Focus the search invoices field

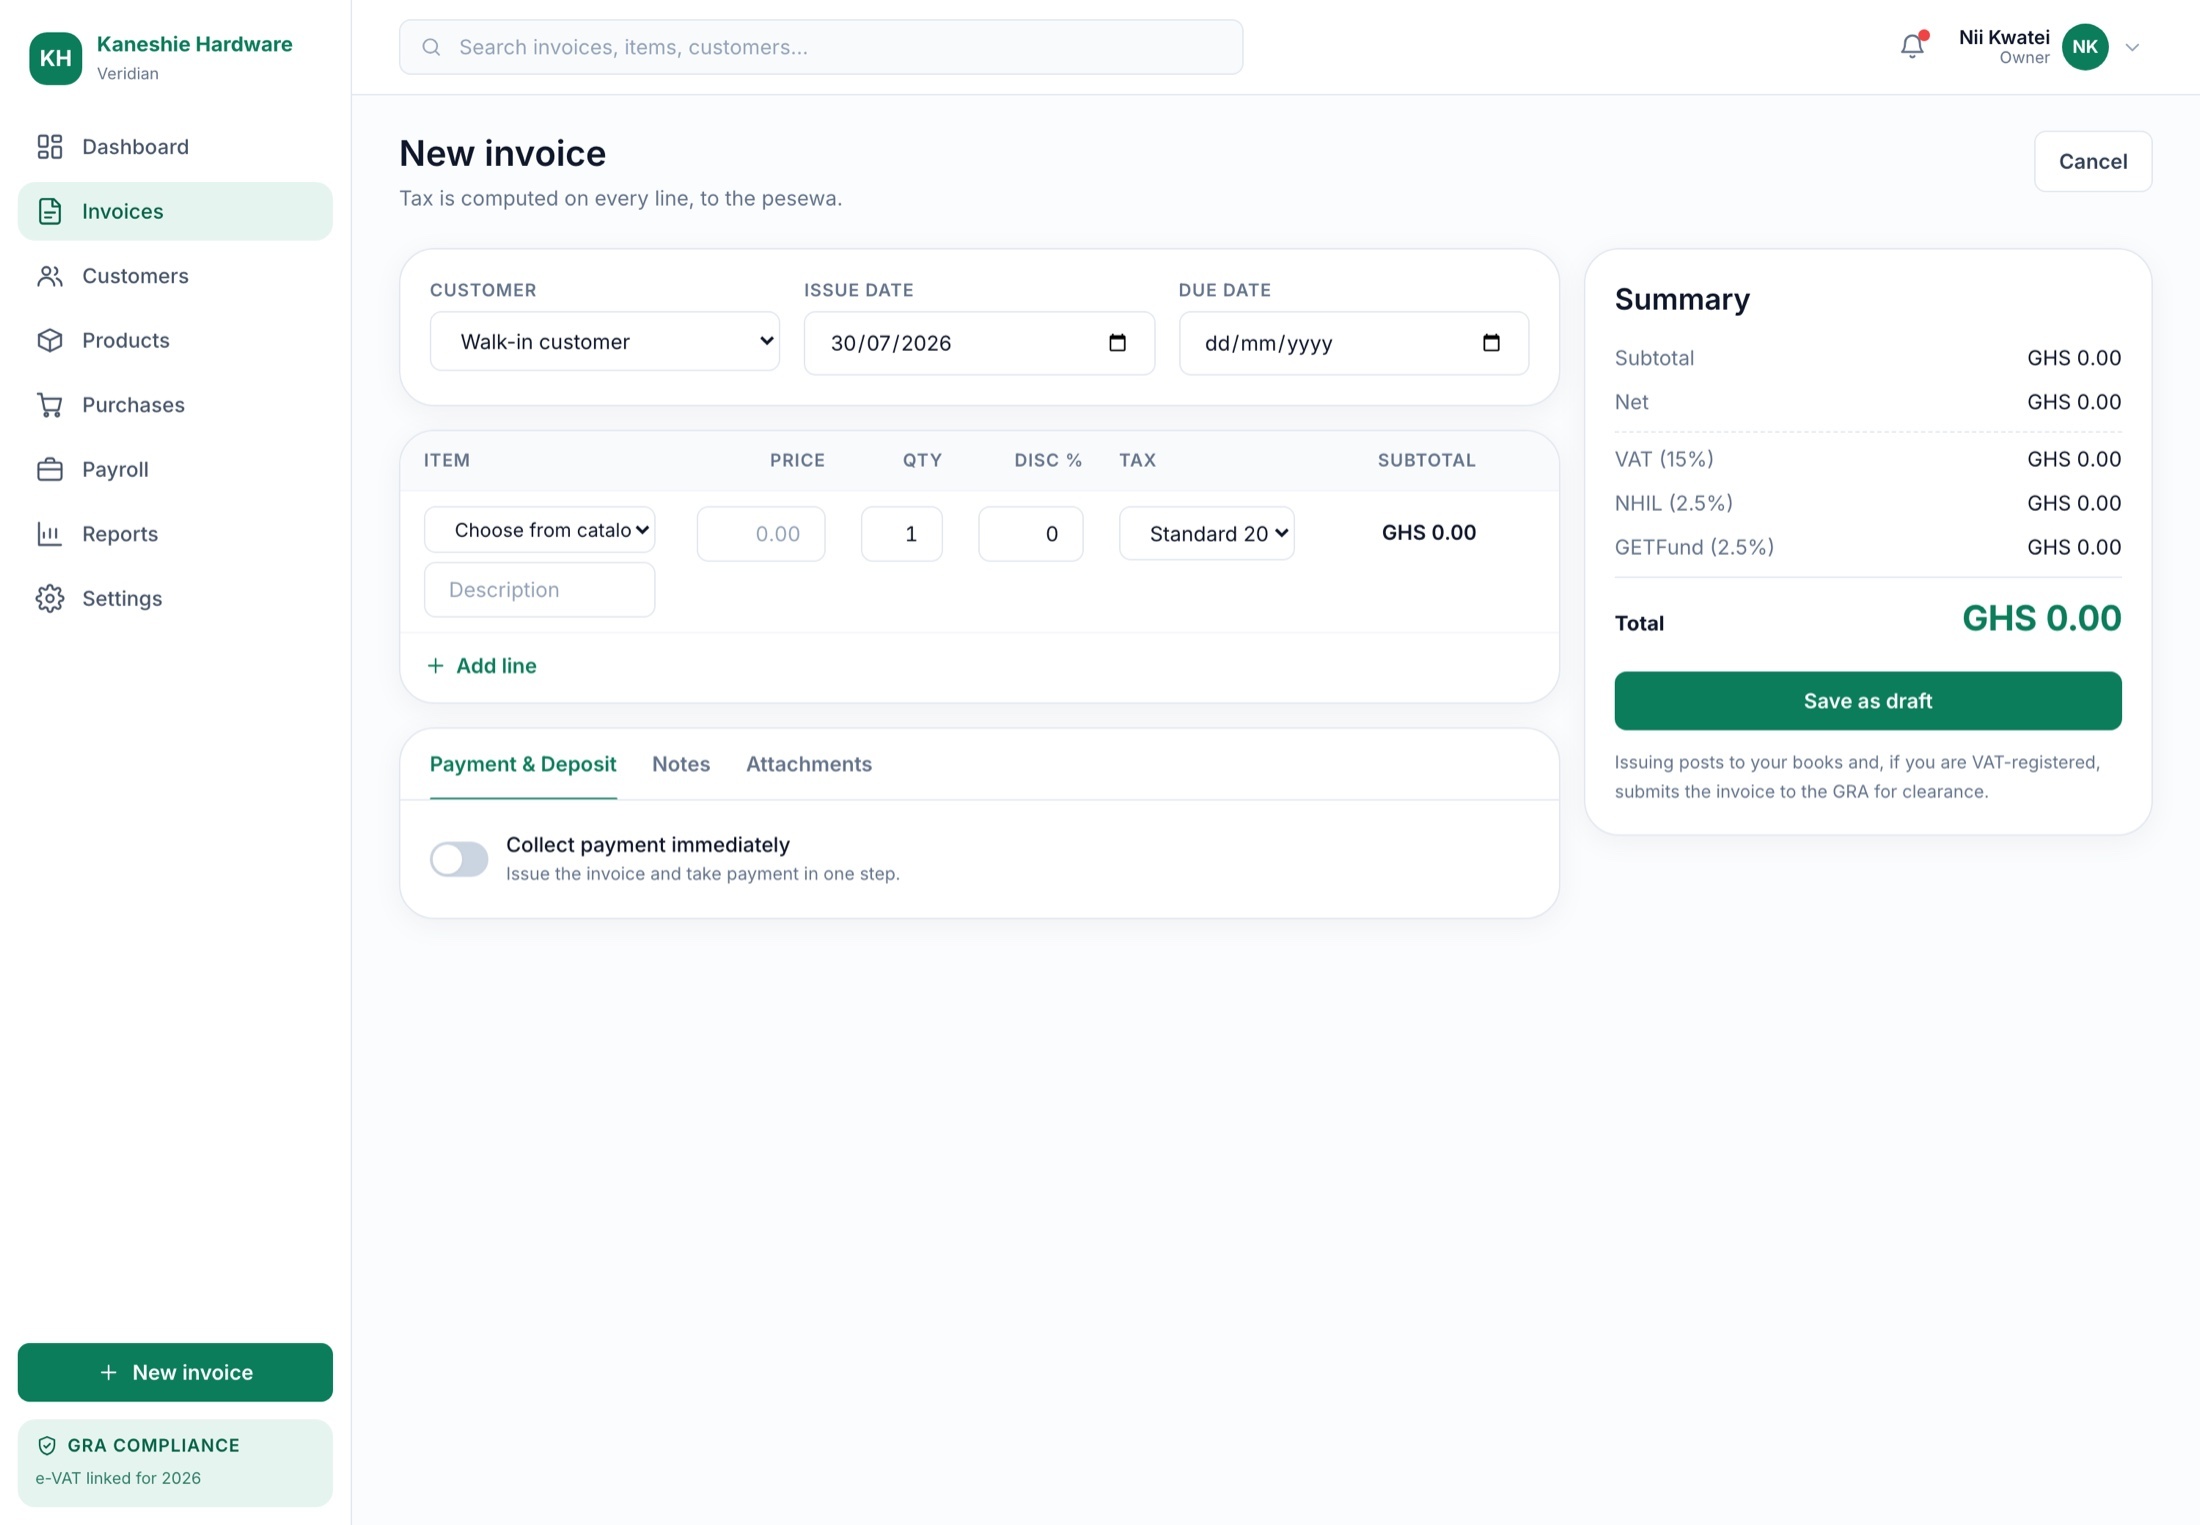pyautogui.click(x=821, y=47)
